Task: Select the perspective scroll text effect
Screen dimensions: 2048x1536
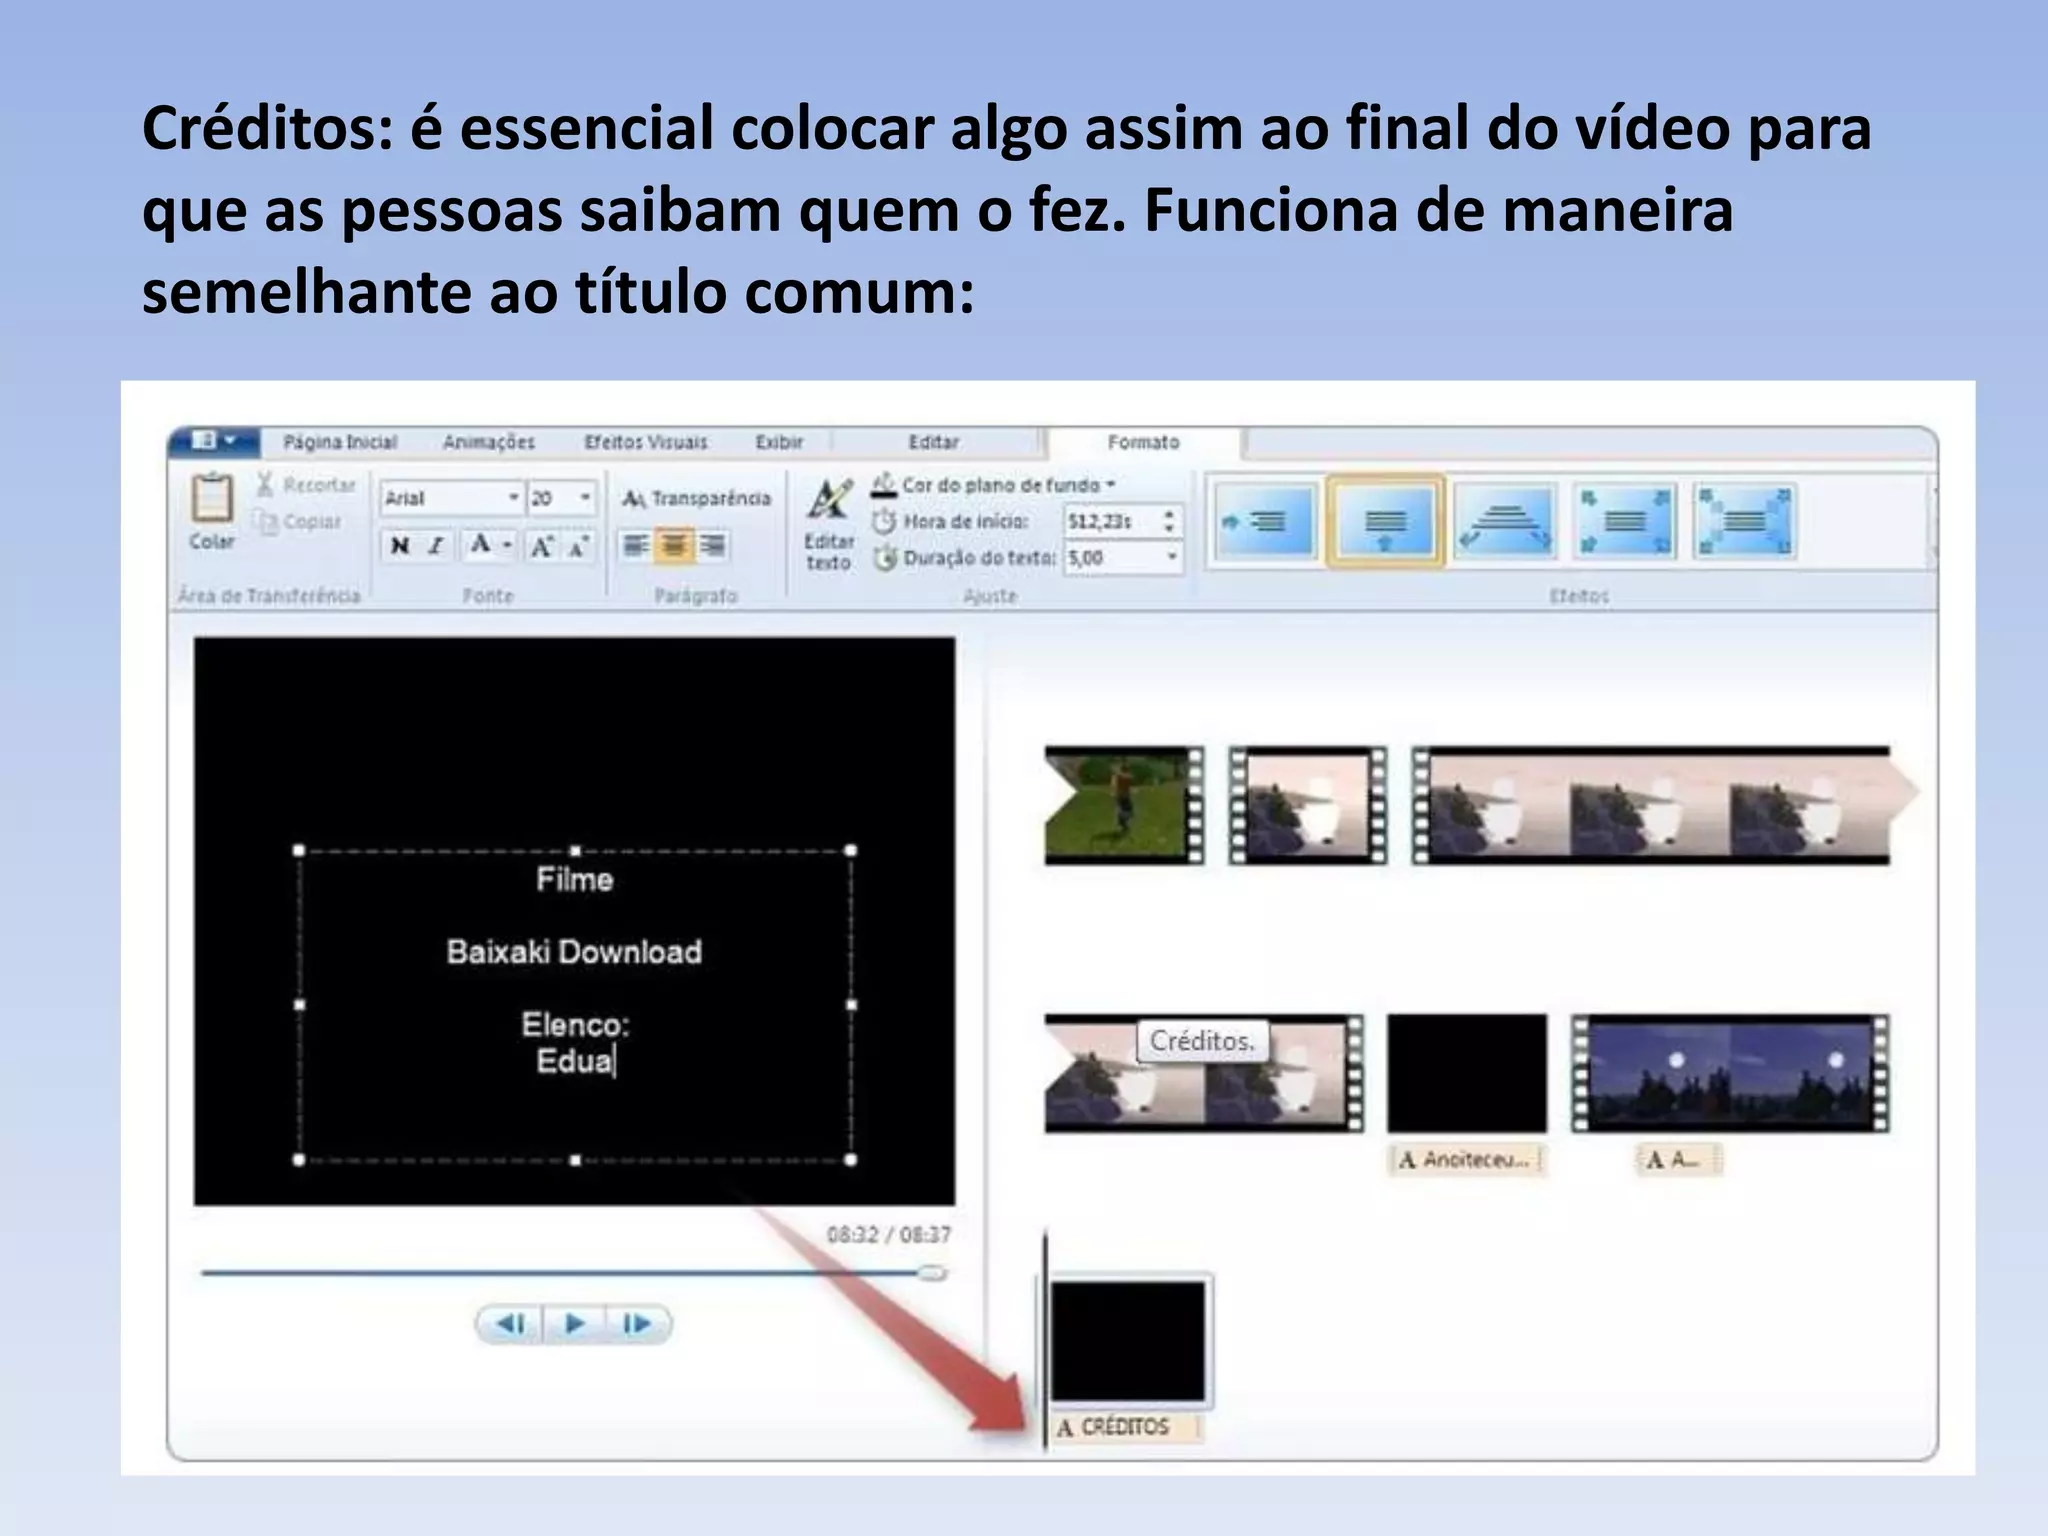Action: 1505,522
